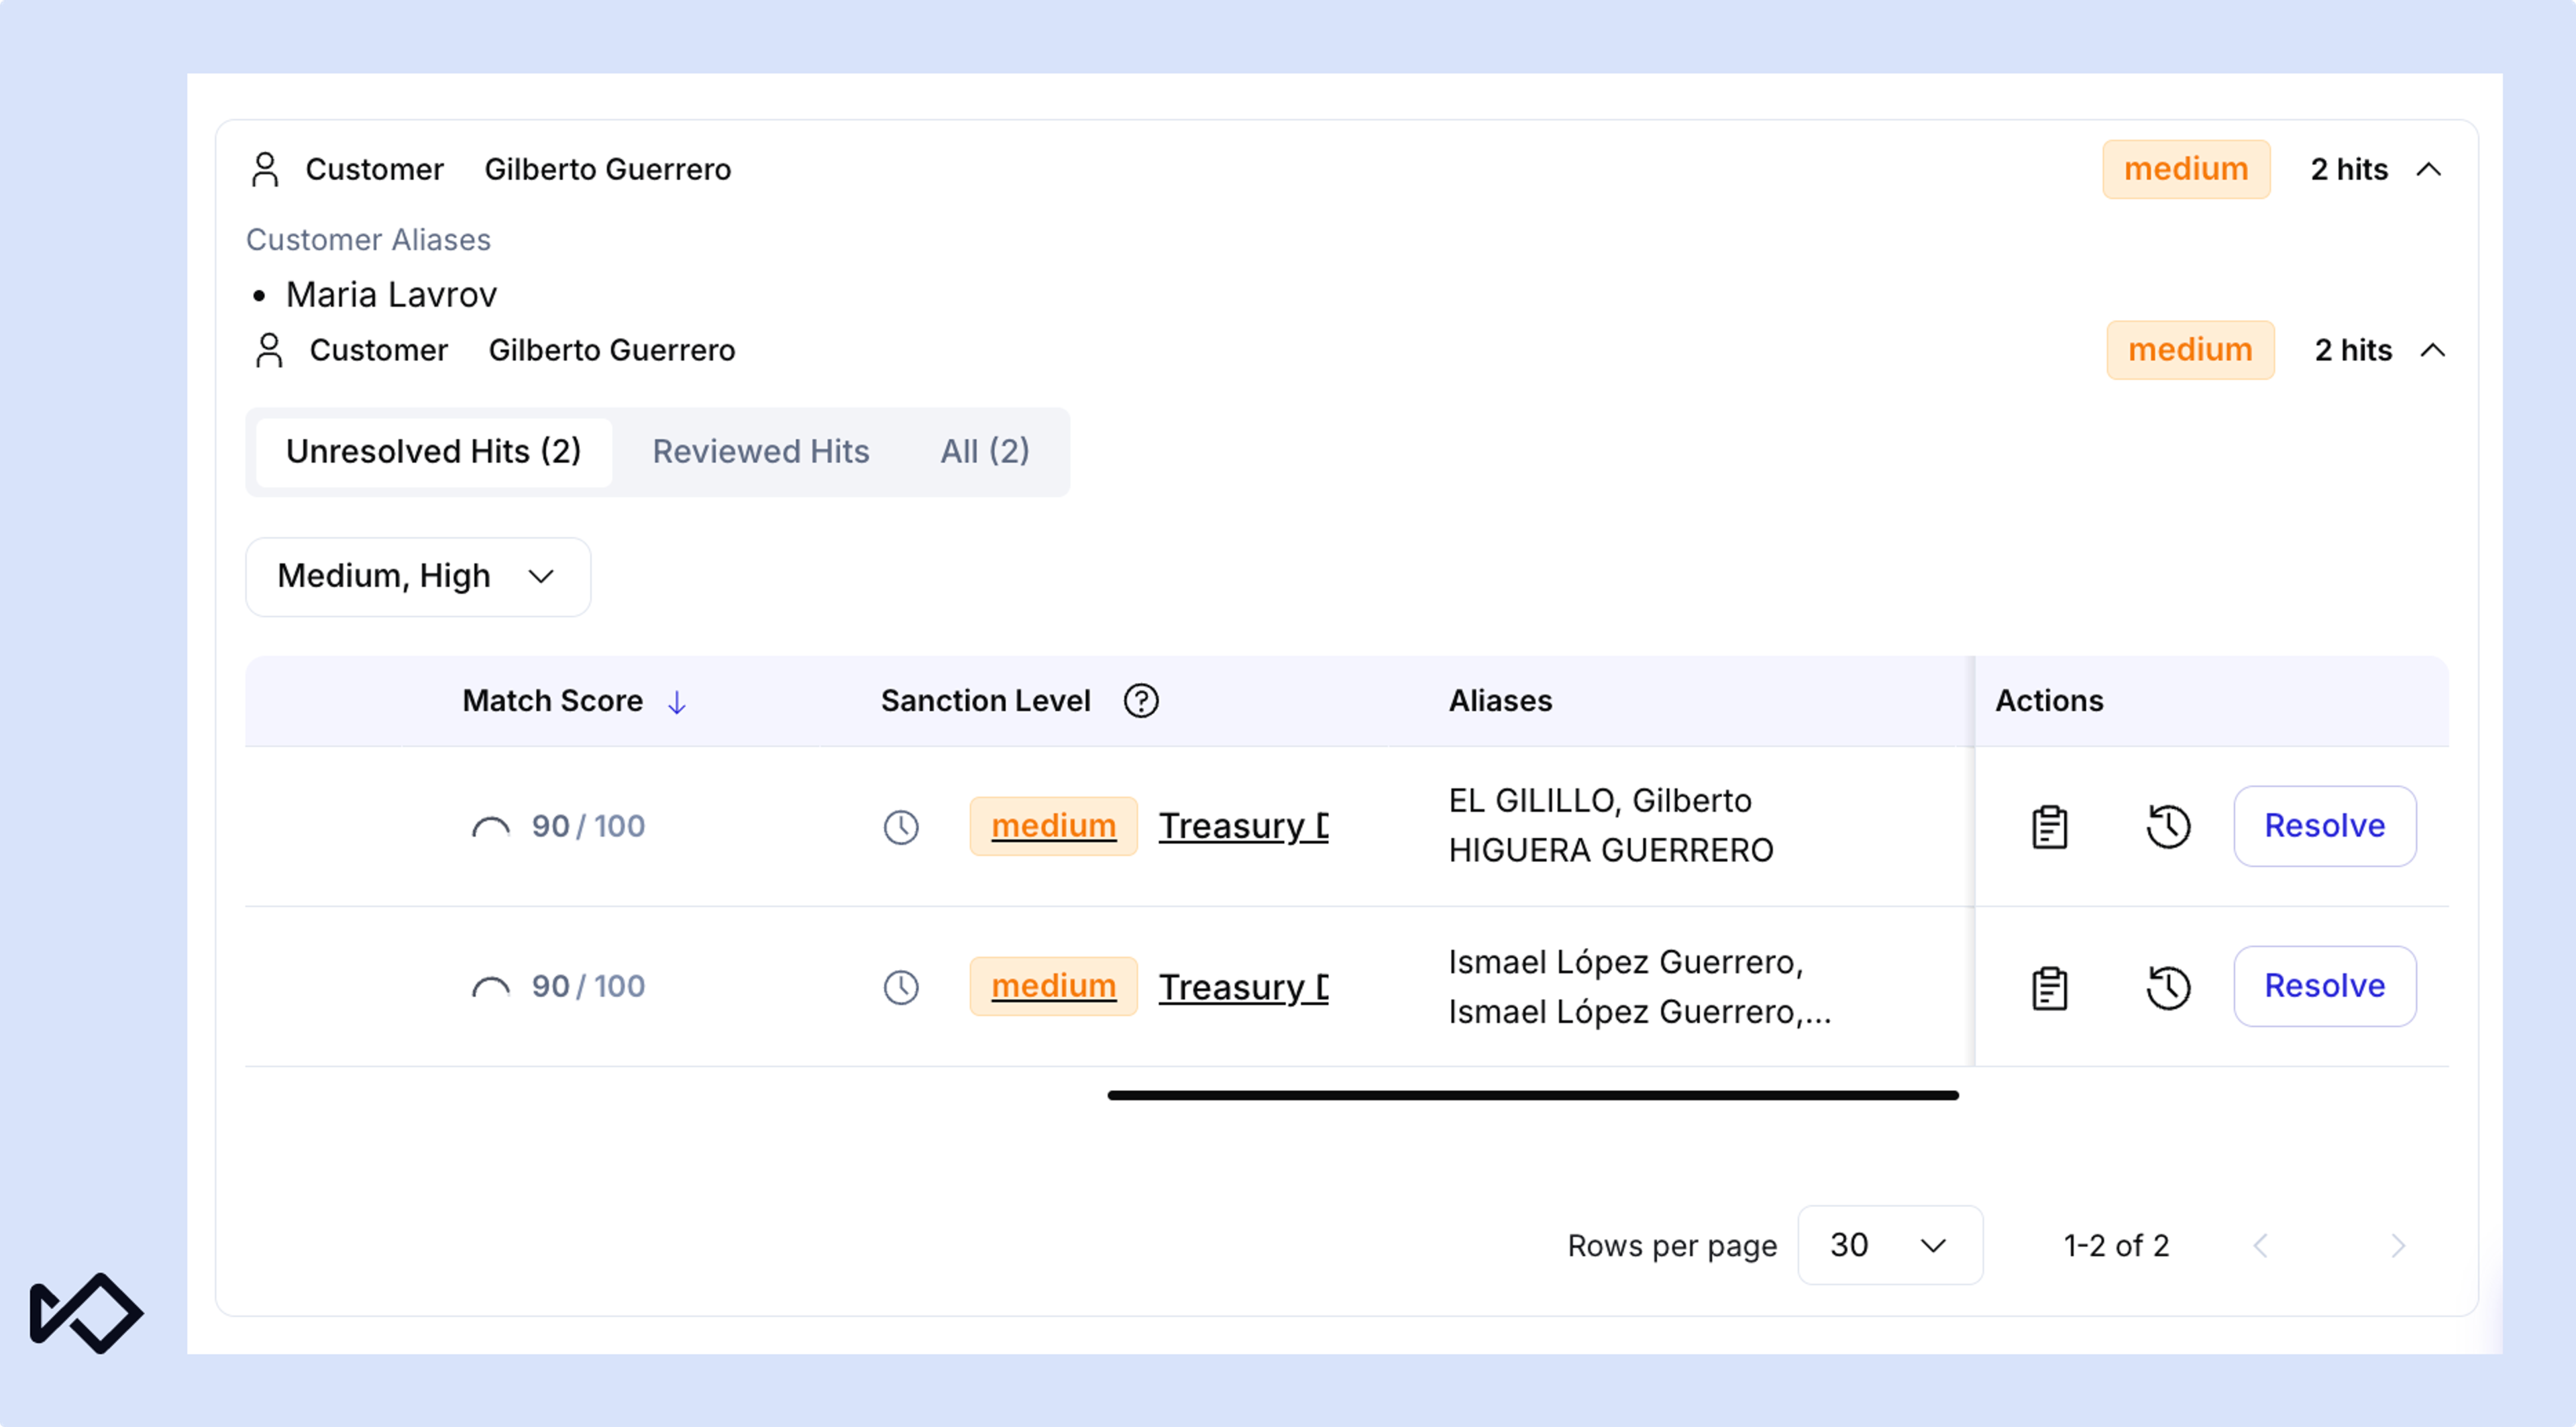Click the Customer Aliases heading

pos(368,240)
